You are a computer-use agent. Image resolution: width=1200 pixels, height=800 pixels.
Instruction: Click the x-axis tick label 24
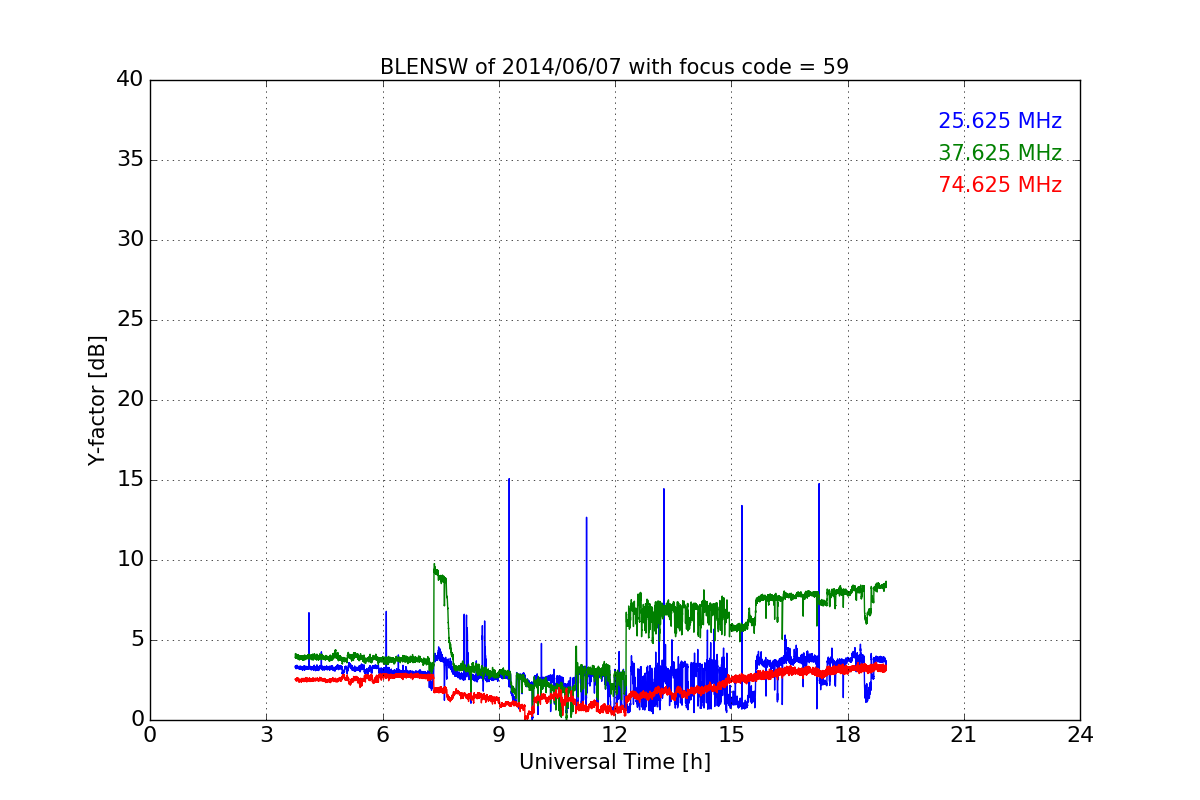coord(1080,735)
